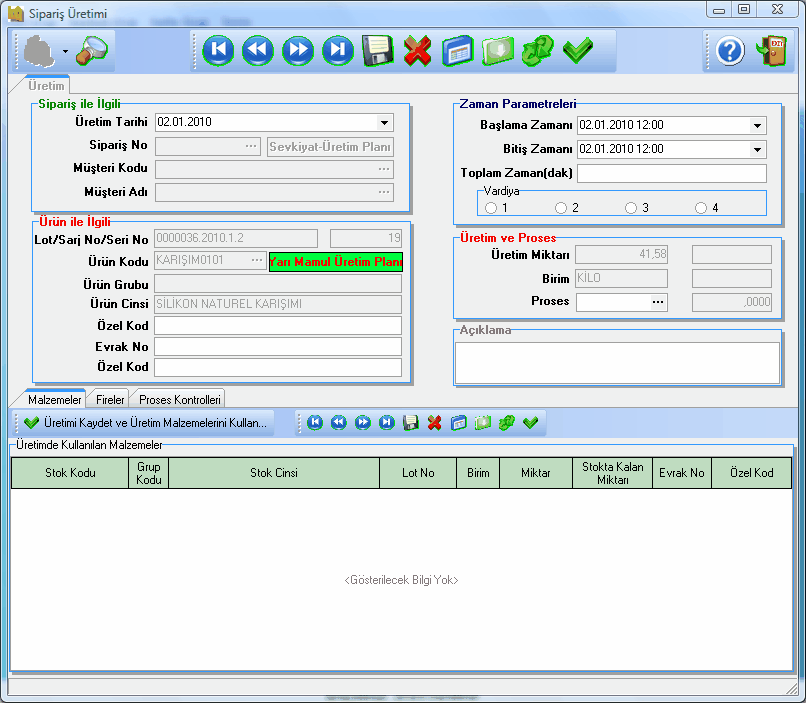Click Üretim Miktarı value 41,58
Screen dimensions: 806x703
[x=621, y=254]
